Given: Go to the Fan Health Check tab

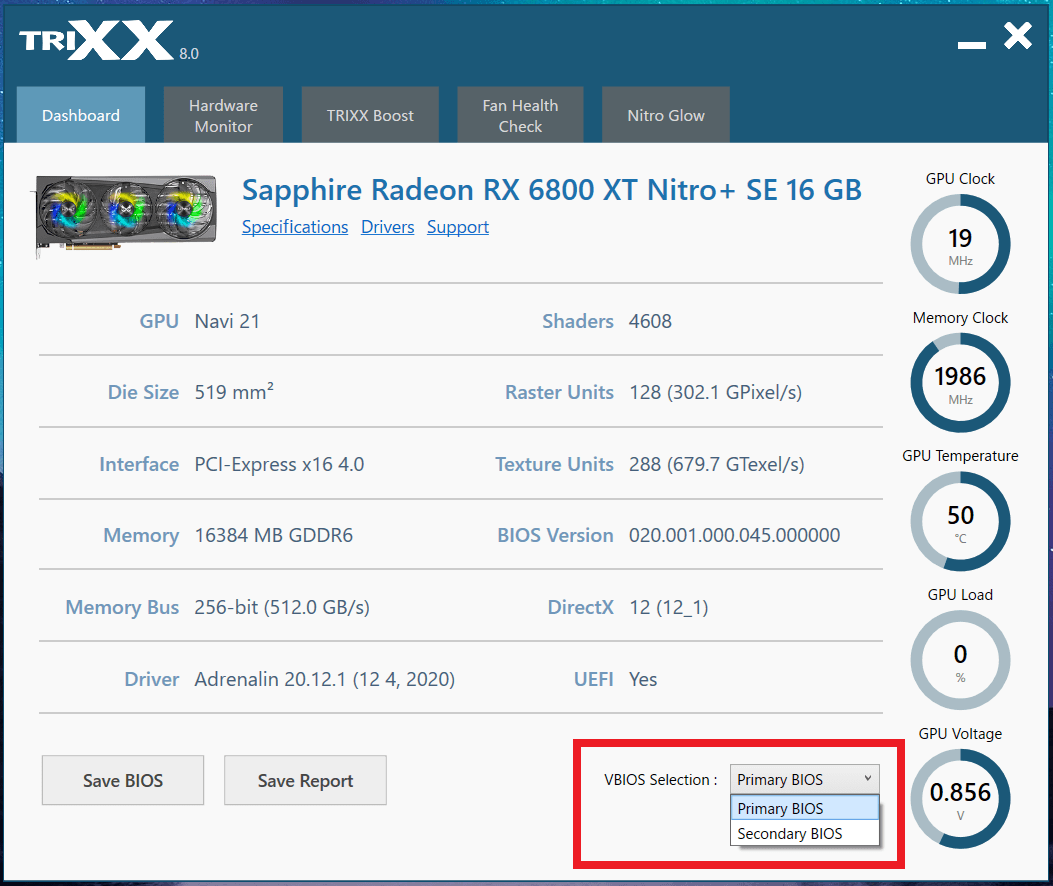Looking at the screenshot, I should tap(520, 115).
